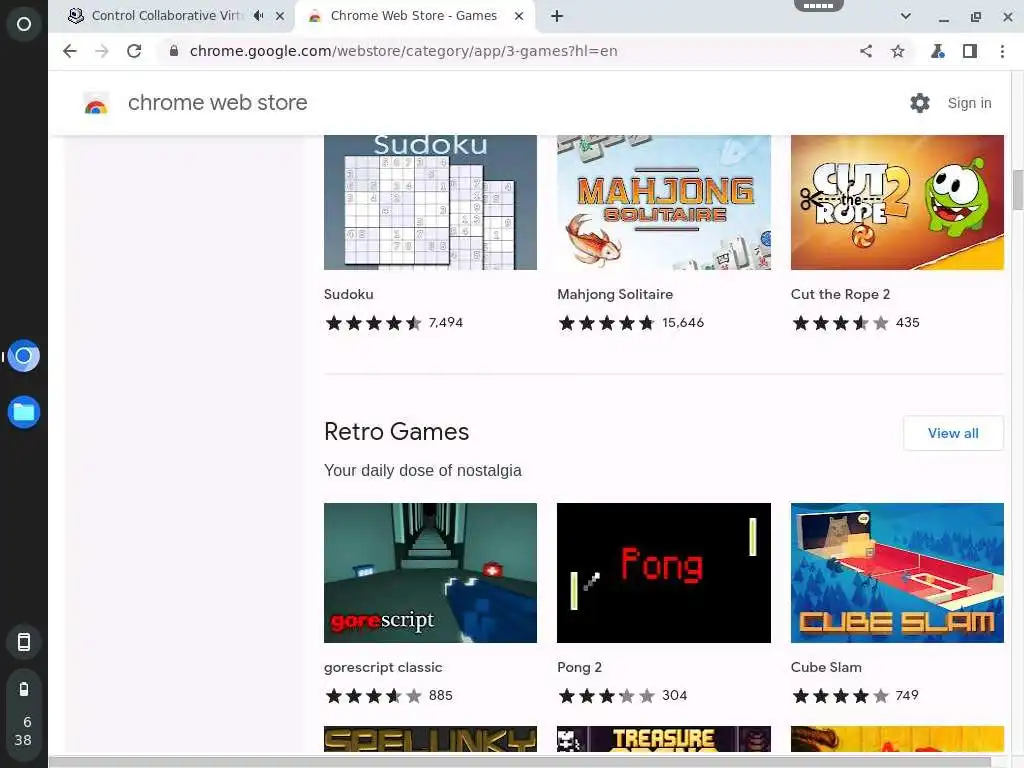Click View all for Retro Games
1024x768 pixels.
coord(953,433)
